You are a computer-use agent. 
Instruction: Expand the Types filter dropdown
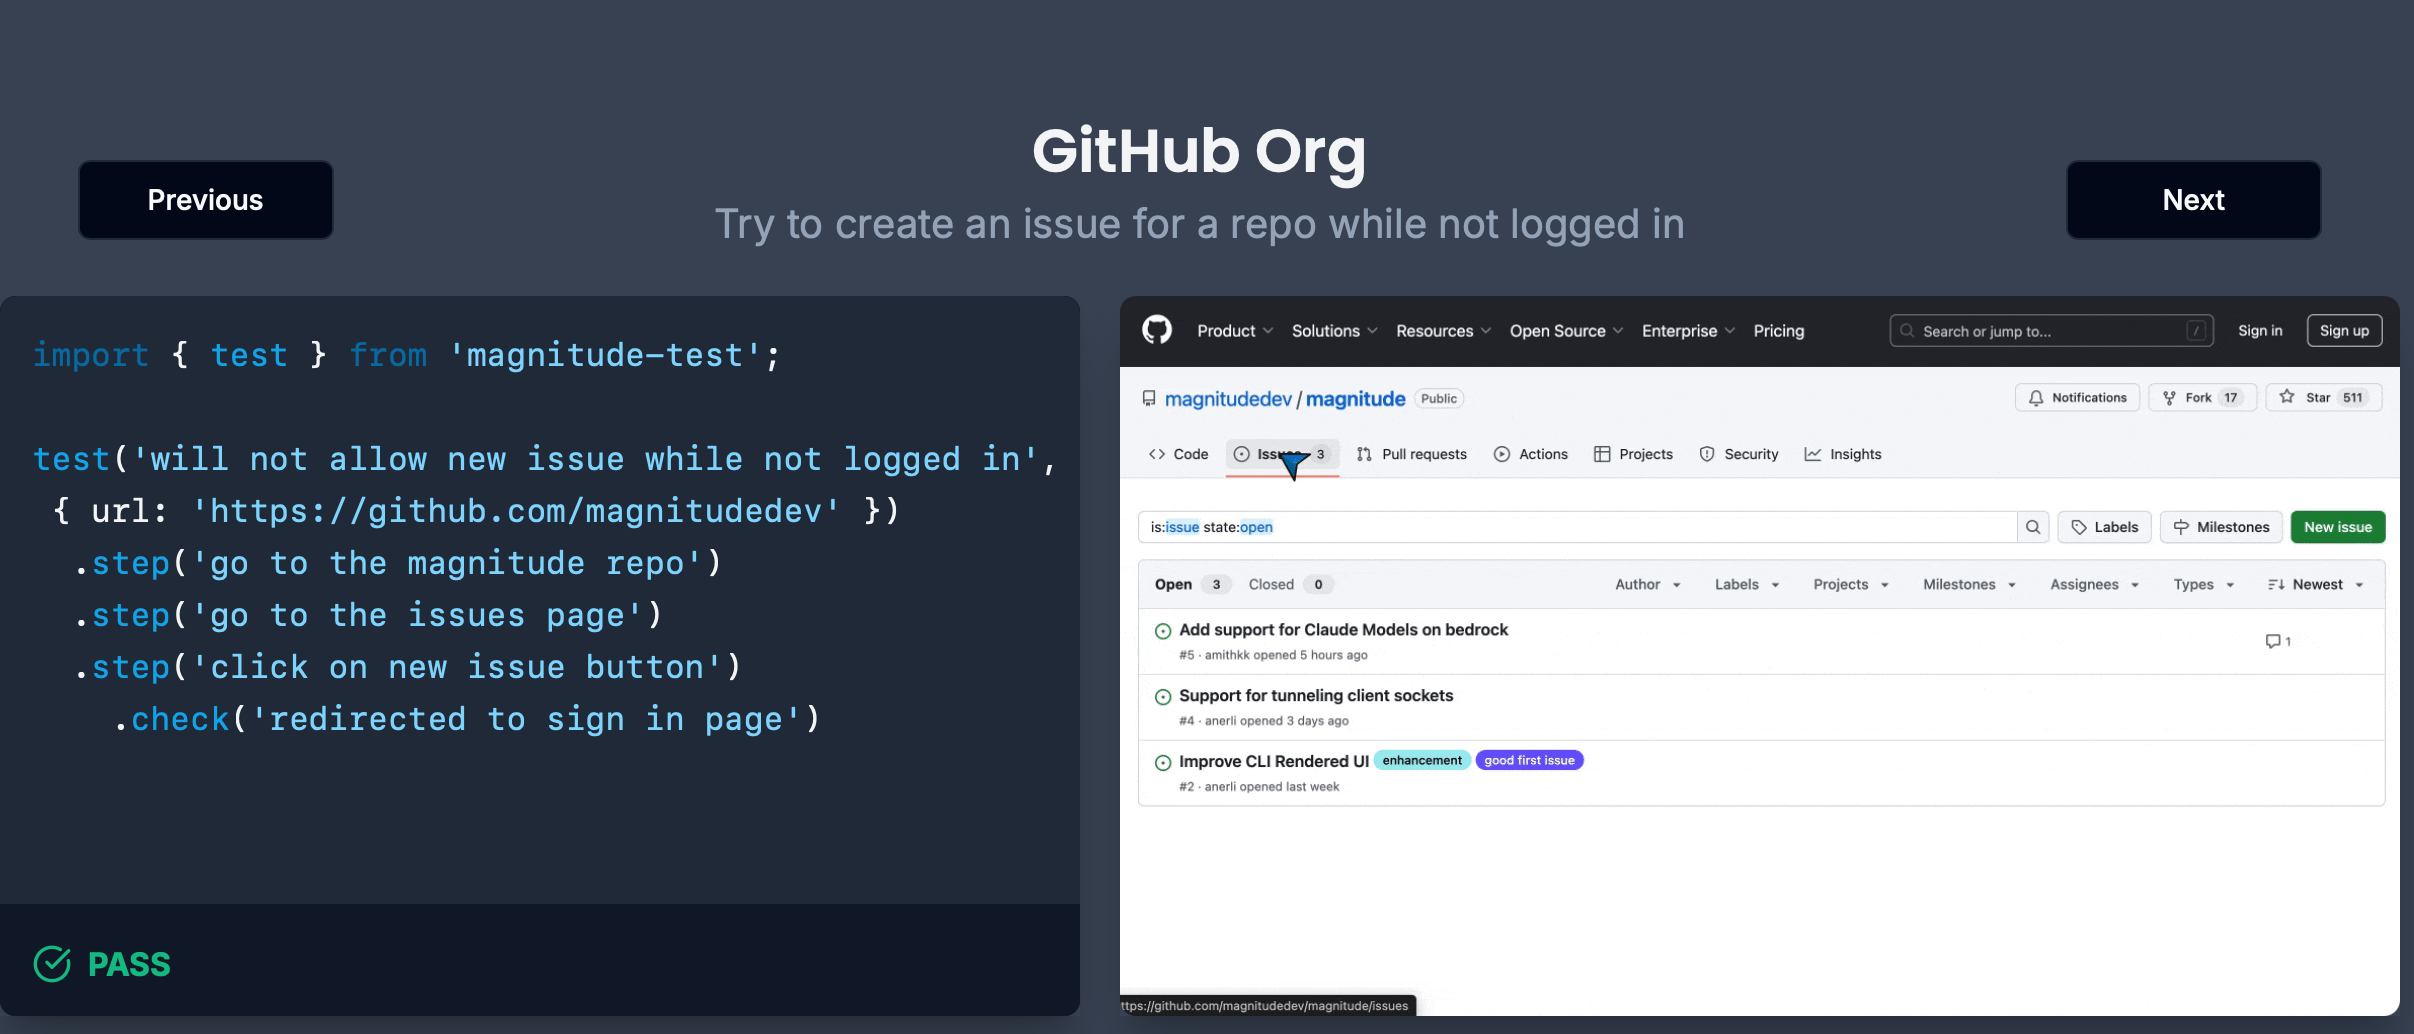click(2204, 585)
